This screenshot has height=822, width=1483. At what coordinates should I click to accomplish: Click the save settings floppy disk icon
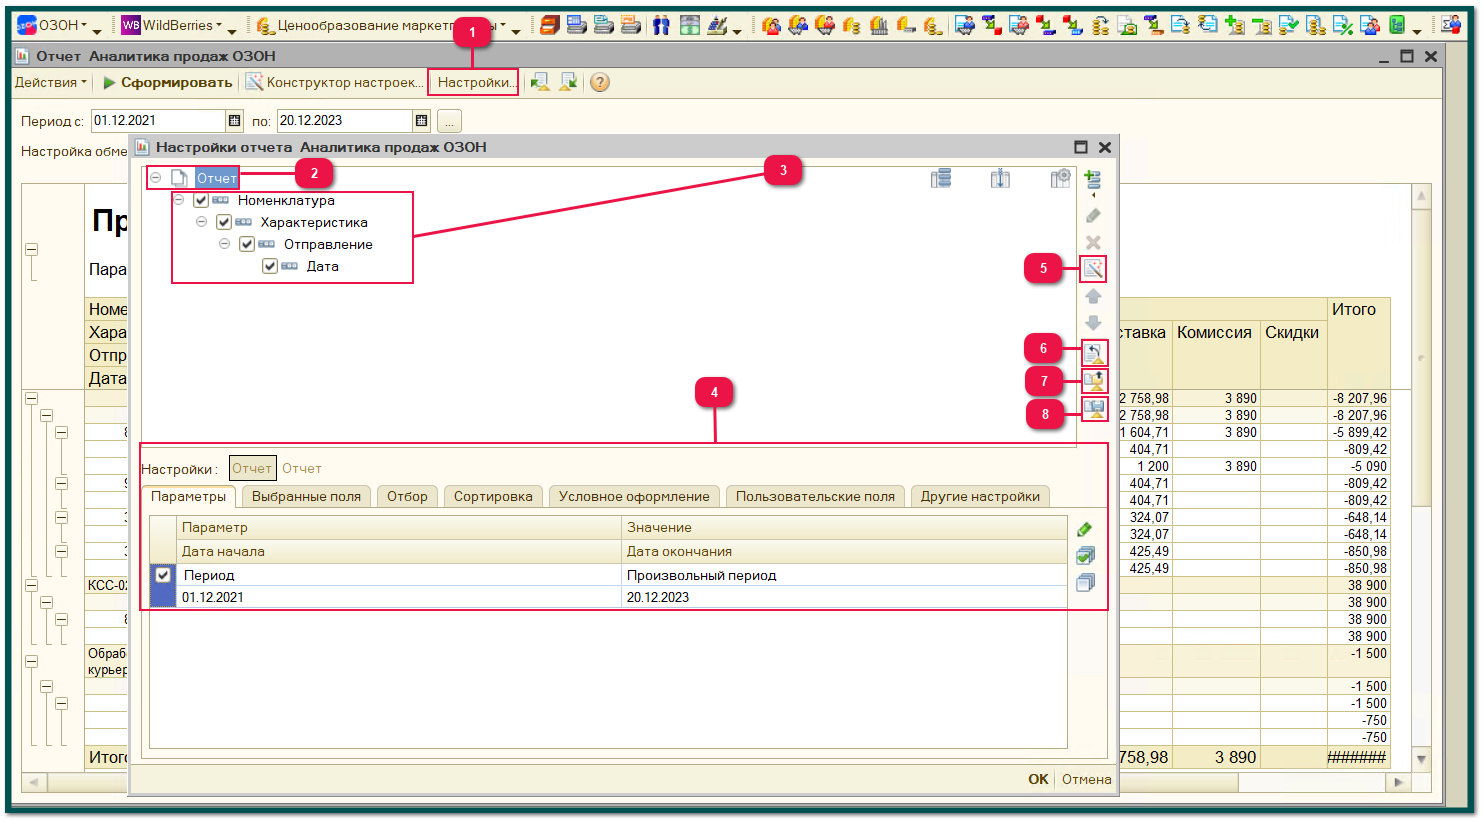pos(1094,409)
